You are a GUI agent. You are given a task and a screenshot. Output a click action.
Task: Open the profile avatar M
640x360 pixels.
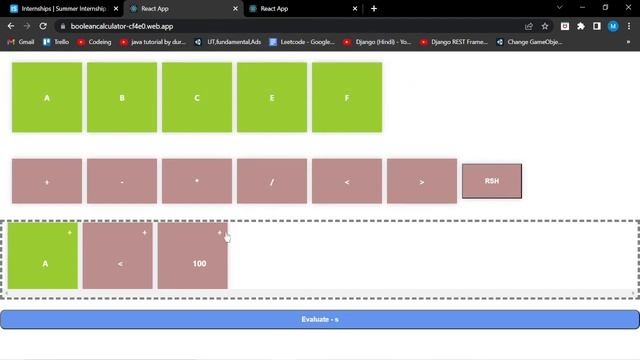click(x=613, y=26)
